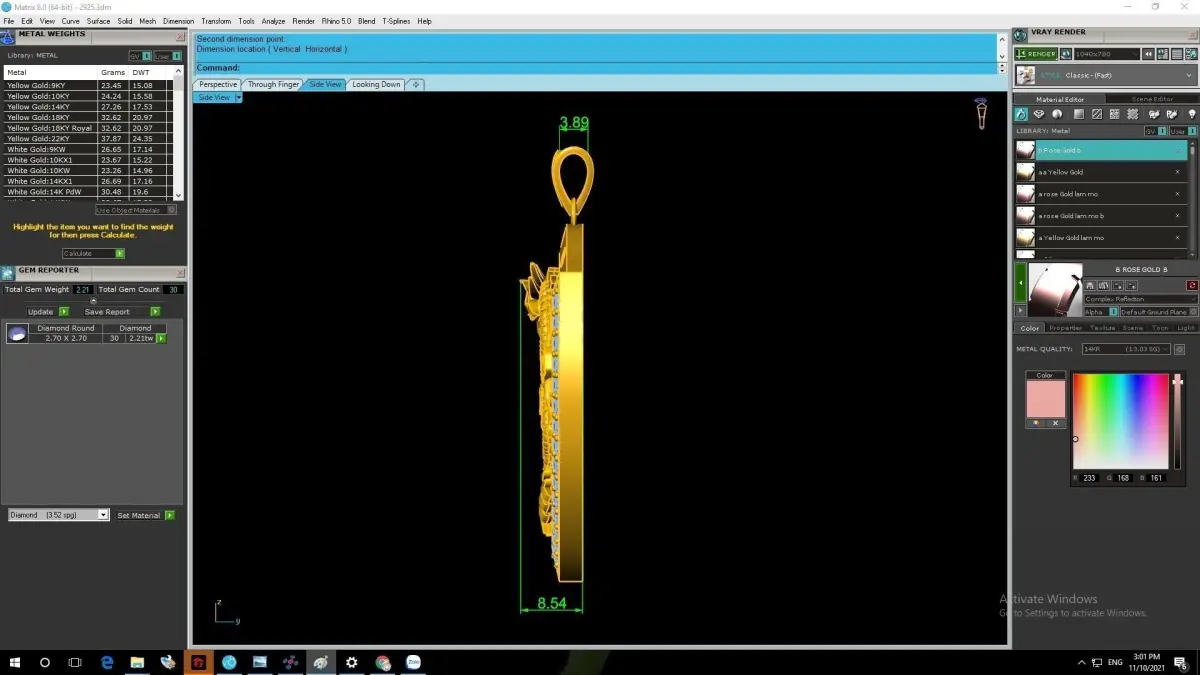Select the metal materials droplet icon
1200x675 pixels.
(1021, 114)
